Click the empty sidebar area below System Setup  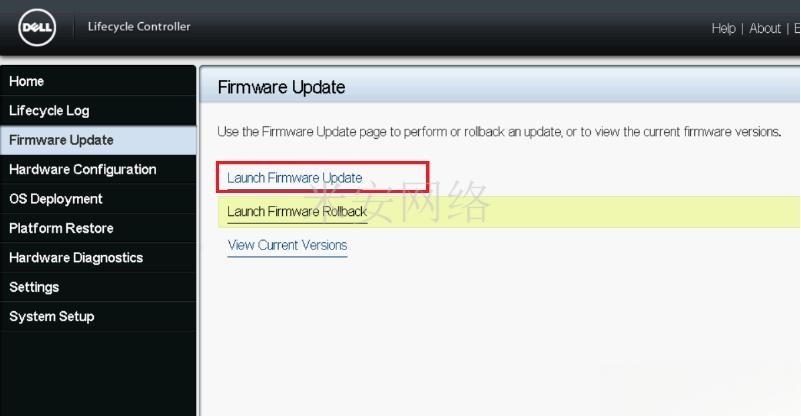(98, 374)
